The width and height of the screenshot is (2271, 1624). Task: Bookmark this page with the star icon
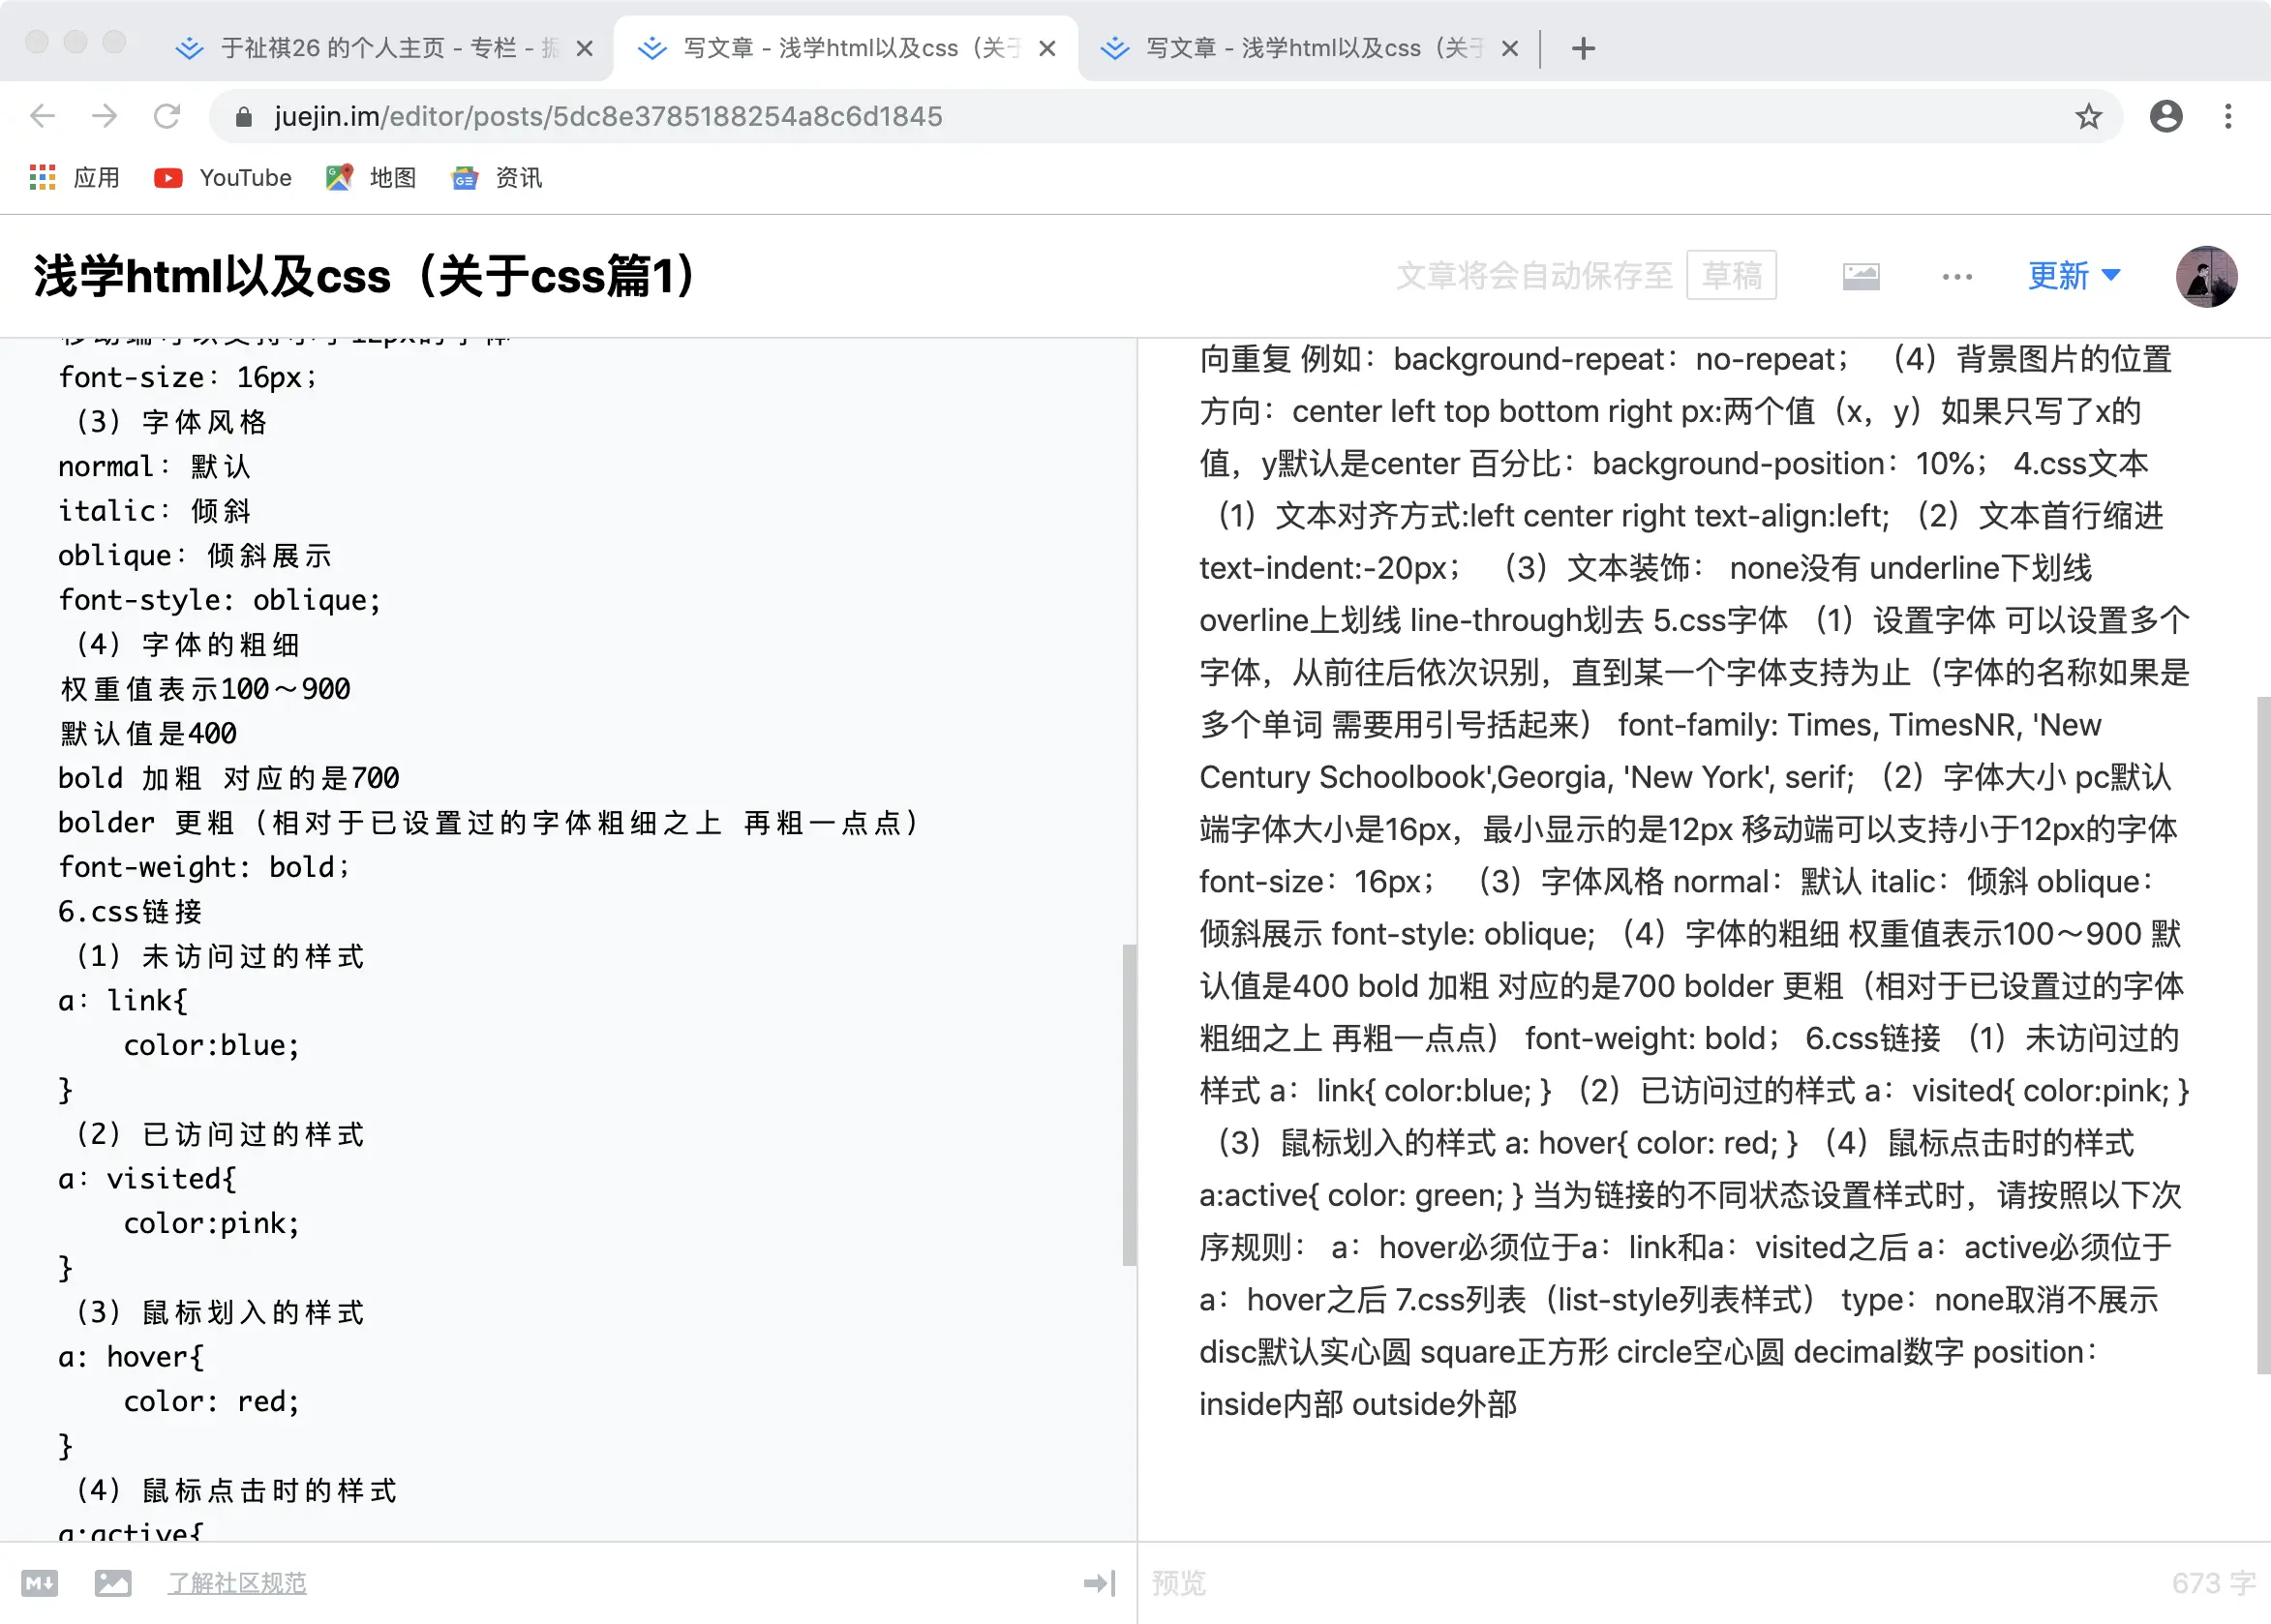click(x=2088, y=117)
